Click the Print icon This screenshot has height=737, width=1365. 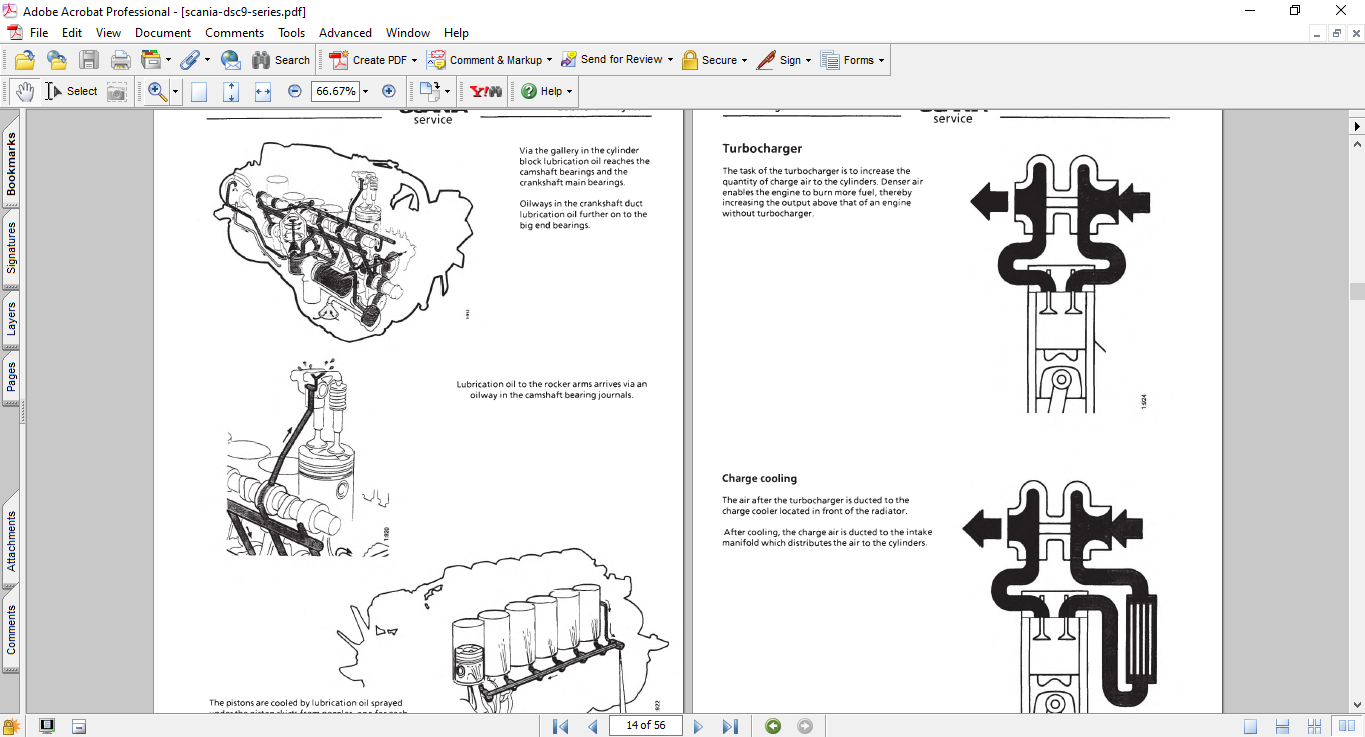tap(120, 60)
